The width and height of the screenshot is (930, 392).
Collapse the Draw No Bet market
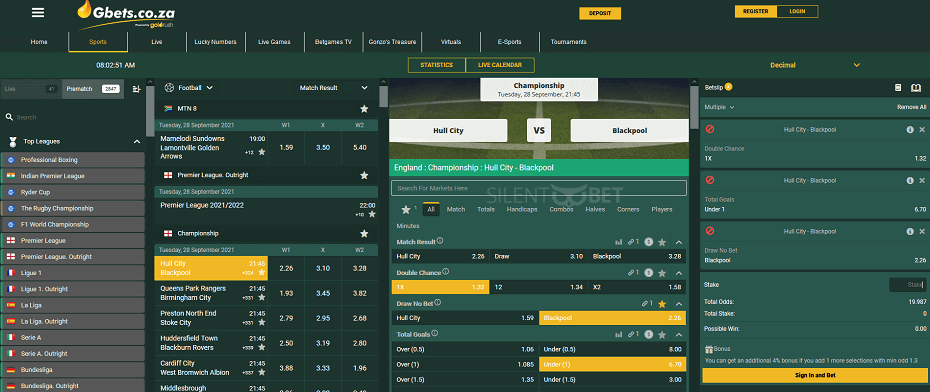pyautogui.click(x=679, y=304)
